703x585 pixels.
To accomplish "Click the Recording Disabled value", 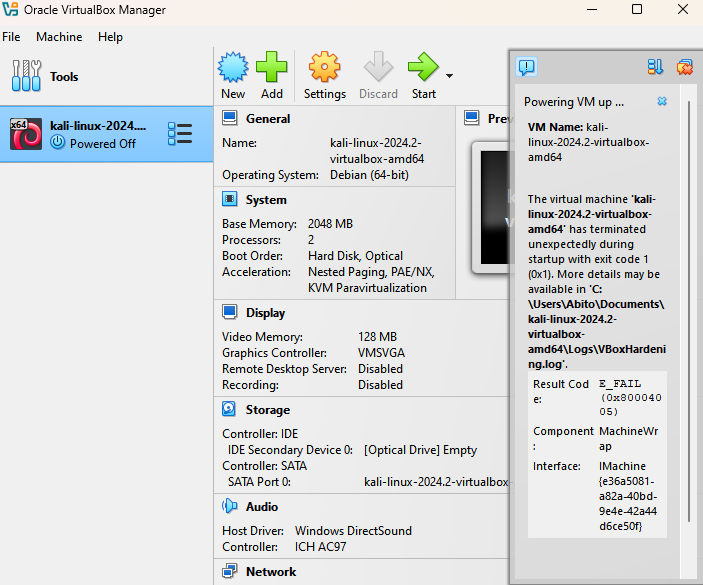I will (380, 385).
